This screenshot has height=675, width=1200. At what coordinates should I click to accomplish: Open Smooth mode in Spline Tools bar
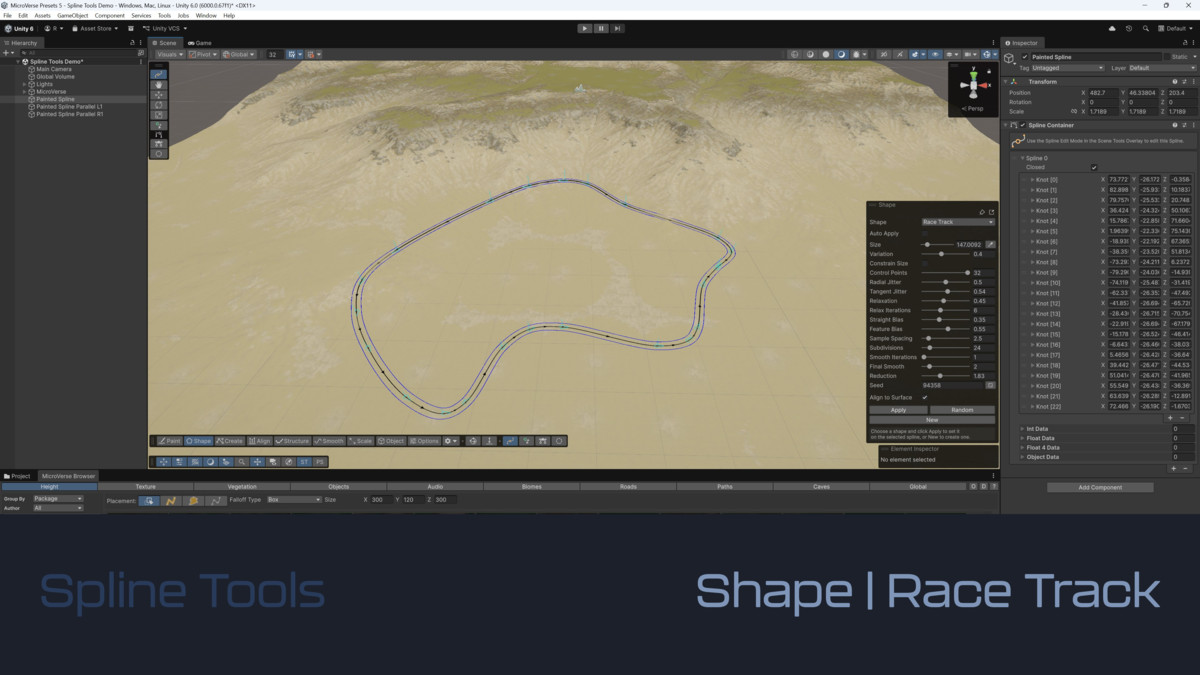coord(329,441)
